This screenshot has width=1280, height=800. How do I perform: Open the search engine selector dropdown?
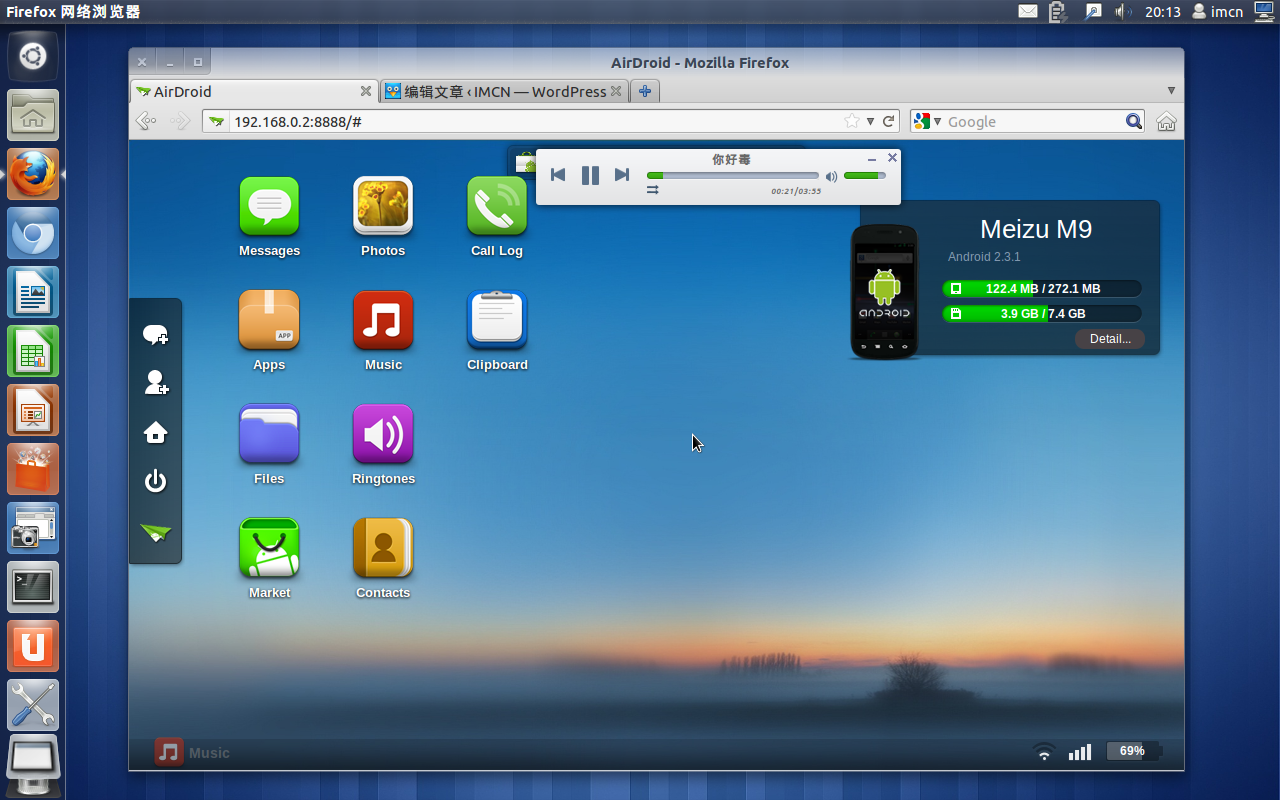coord(928,121)
